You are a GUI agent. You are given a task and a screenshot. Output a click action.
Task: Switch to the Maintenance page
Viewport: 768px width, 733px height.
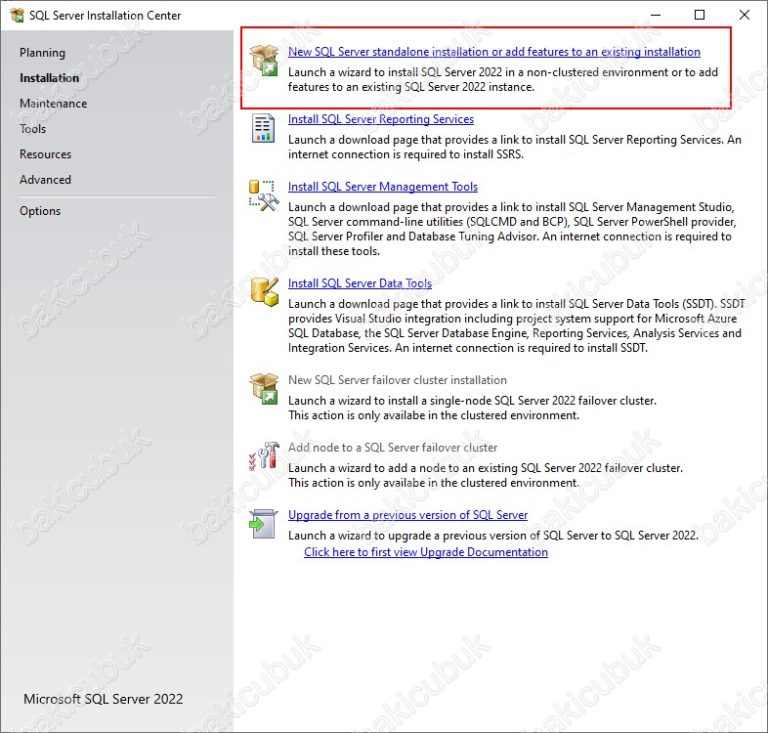point(53,103)
